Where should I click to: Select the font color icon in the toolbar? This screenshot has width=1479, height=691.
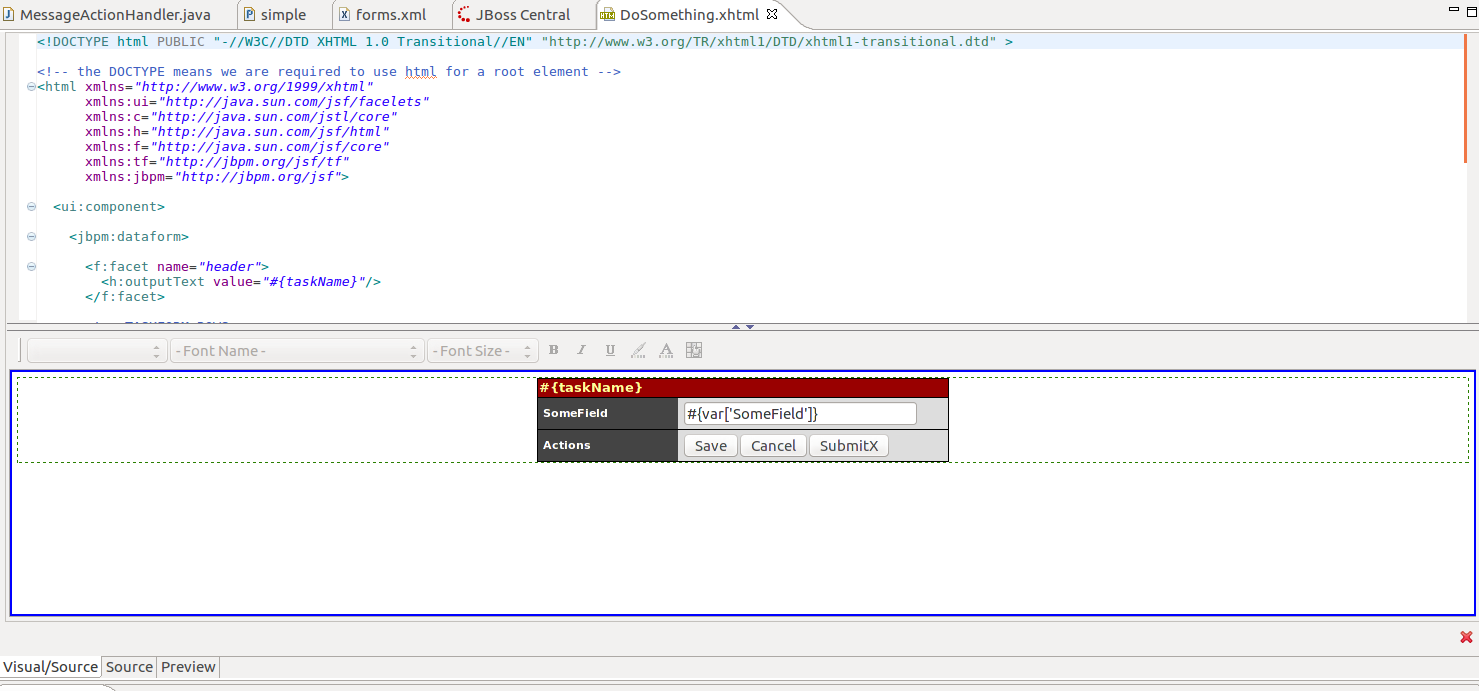pyautogui.click(x=666, y=350)
